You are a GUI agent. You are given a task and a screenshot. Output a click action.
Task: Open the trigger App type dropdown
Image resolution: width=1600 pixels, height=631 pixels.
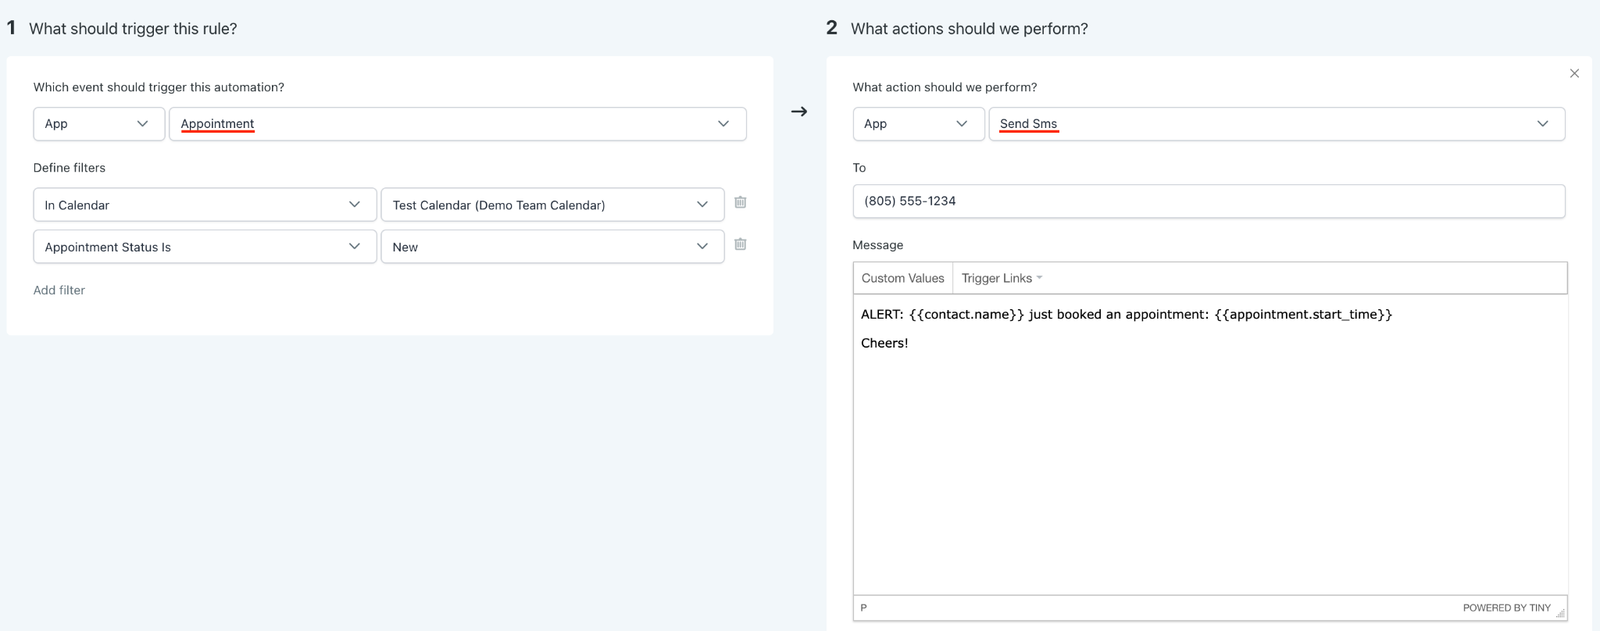[98, 124]
